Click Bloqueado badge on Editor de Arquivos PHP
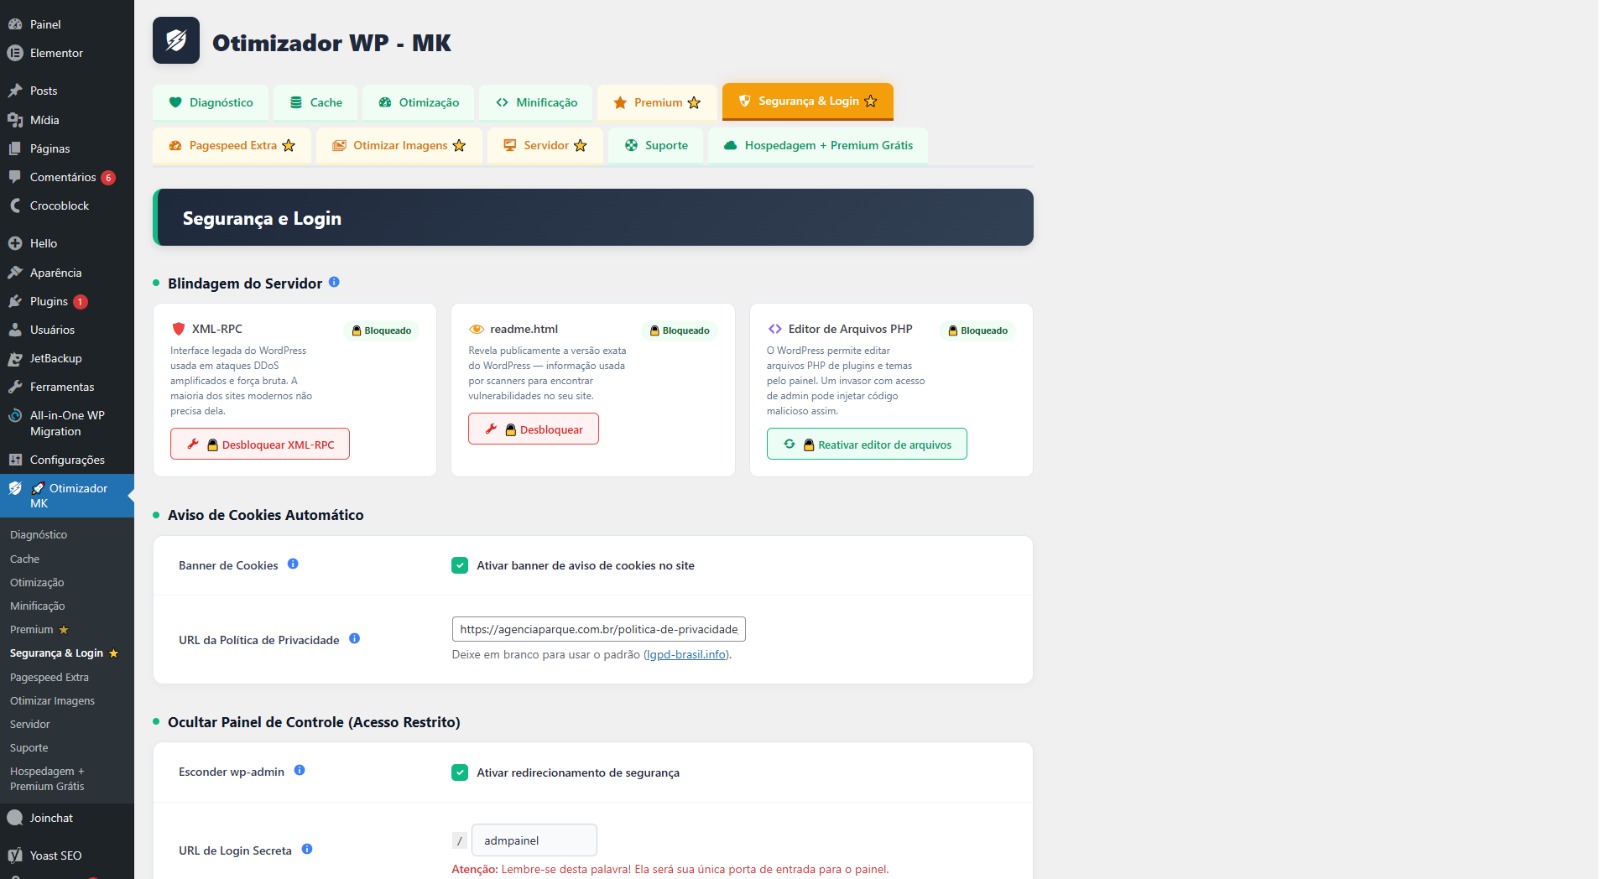 [978, 330]
